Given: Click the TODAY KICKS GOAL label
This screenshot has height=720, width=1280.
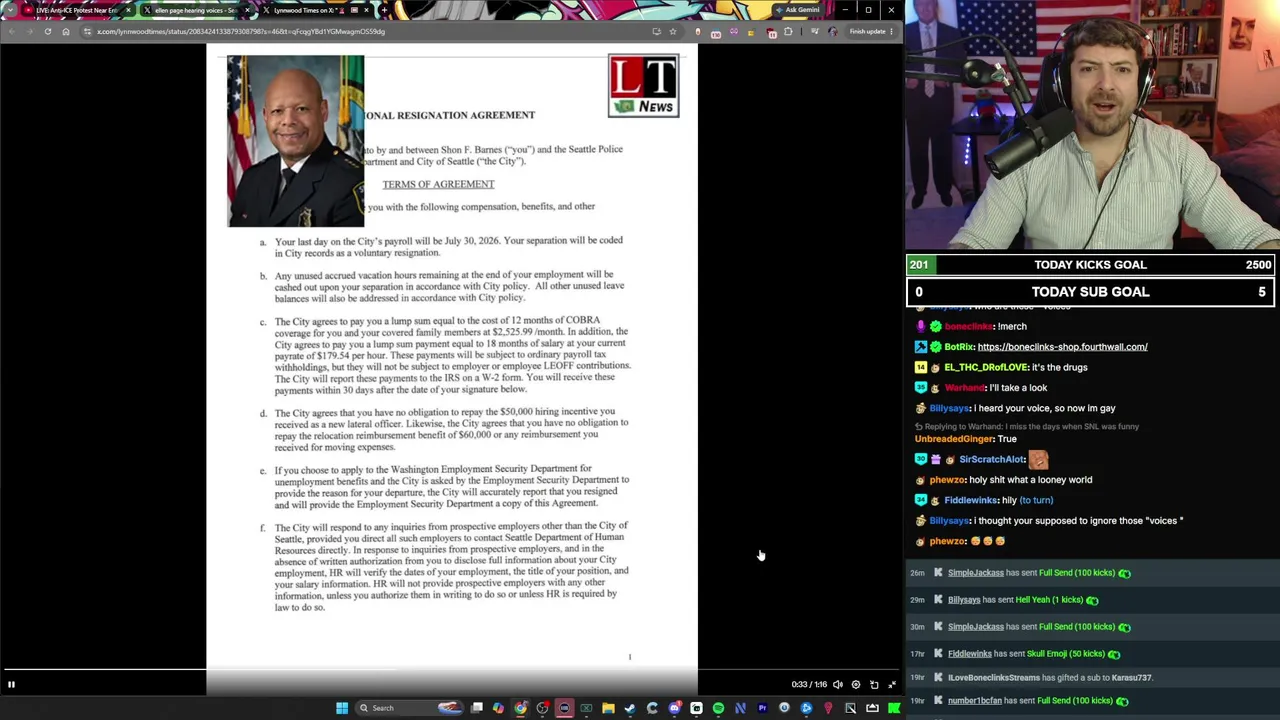Looking at the screenshot, I should (x=1090, y=265).
